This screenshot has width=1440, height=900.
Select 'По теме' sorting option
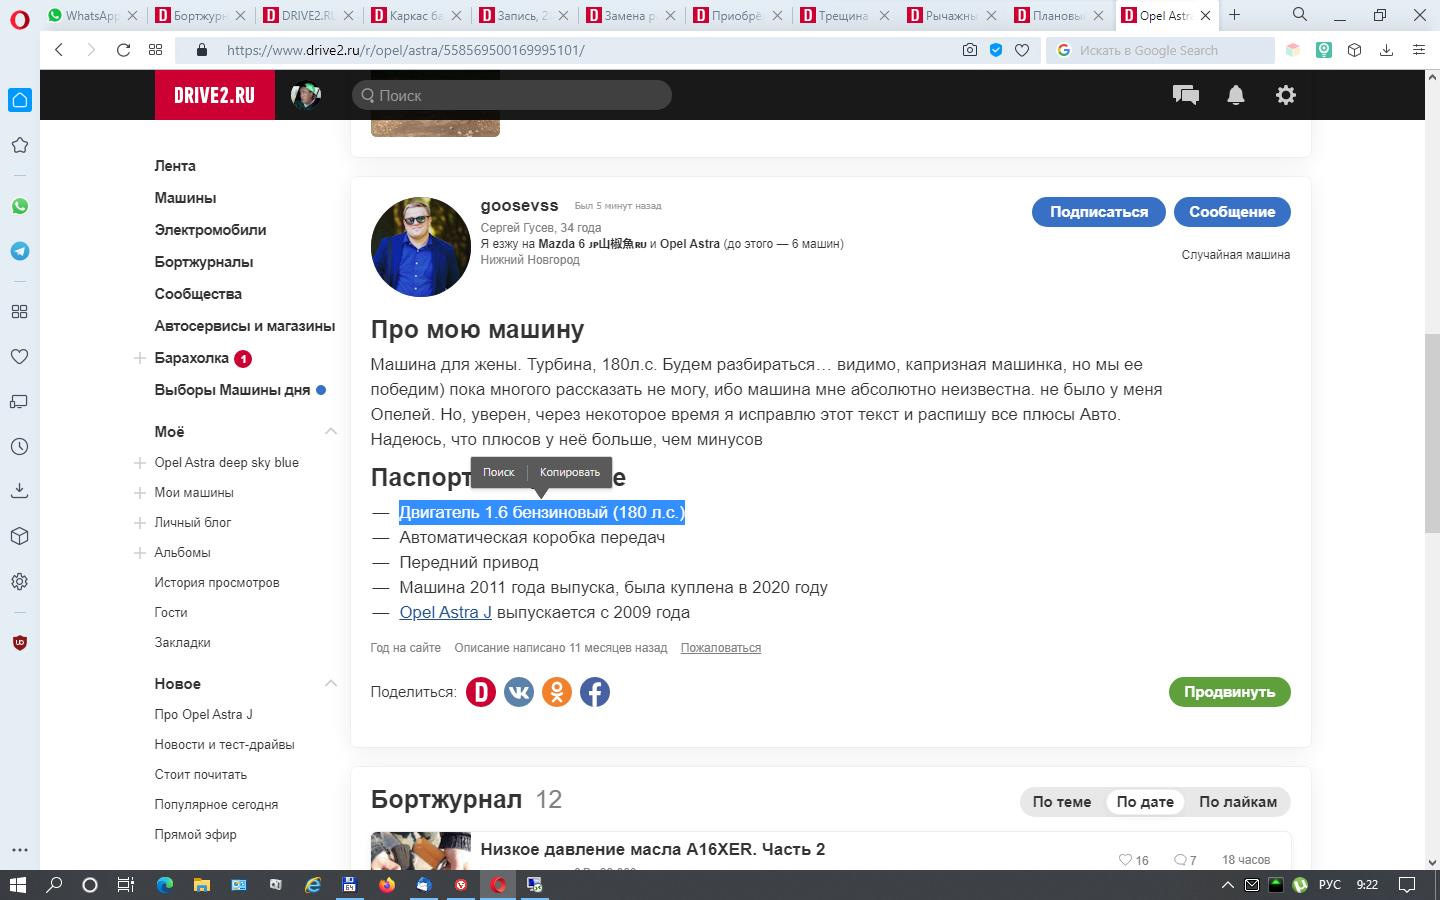[1061, 802]
